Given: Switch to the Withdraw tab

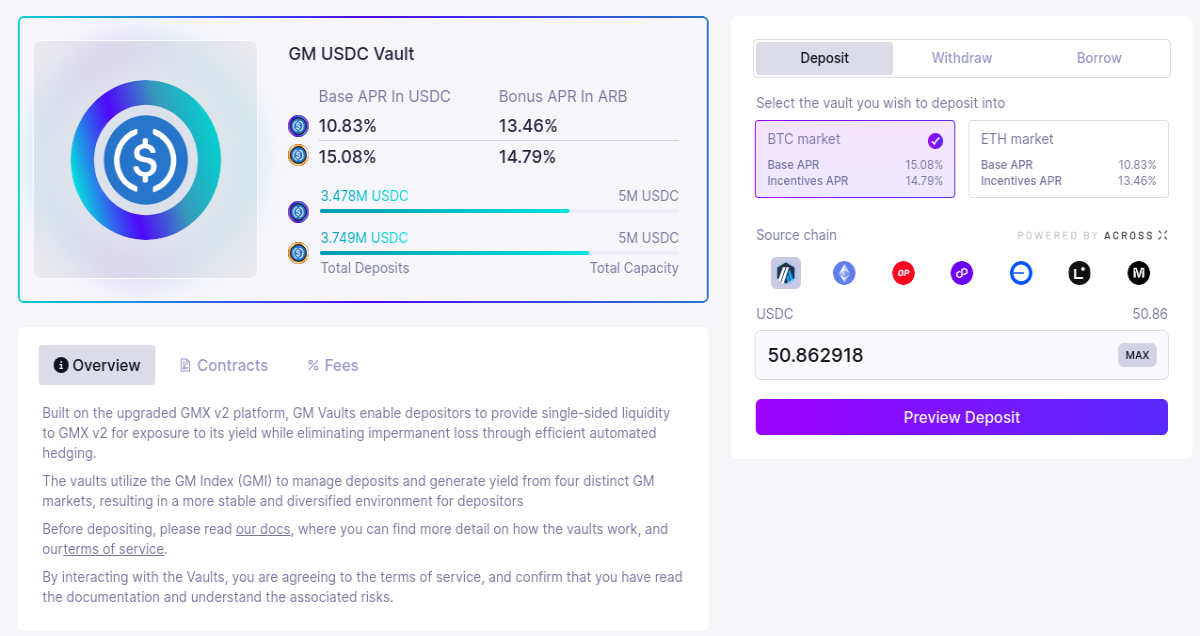Looking at the screenshot, I should tap(962, 58).
